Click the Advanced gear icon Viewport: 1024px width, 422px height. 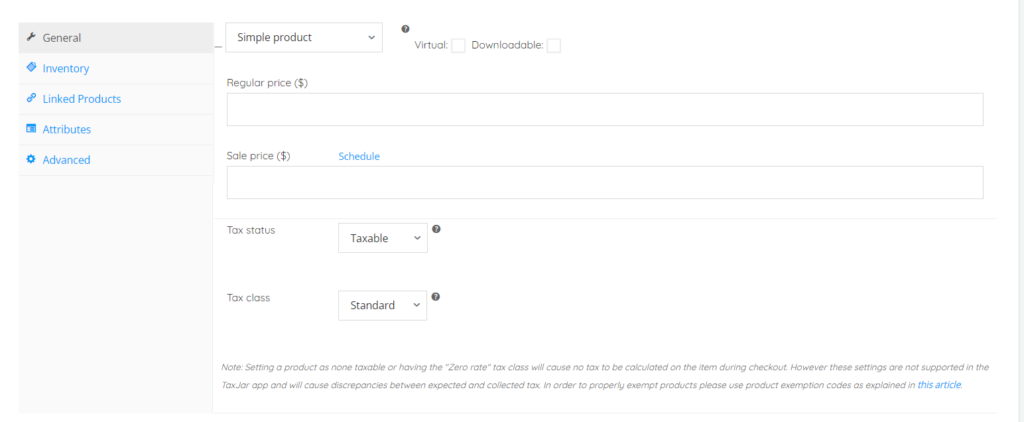(31, 160)
